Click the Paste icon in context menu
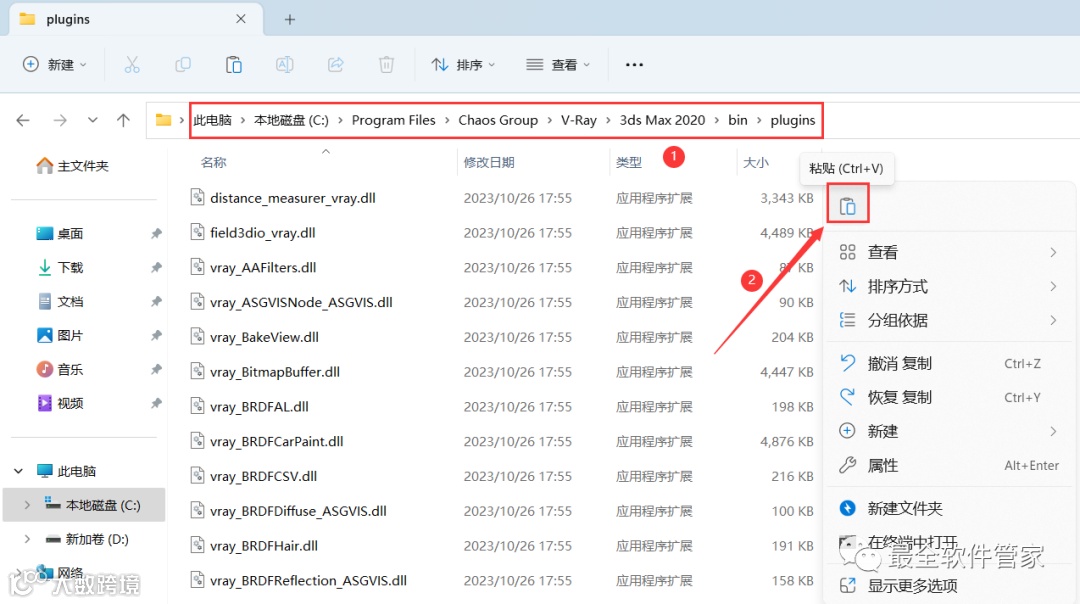 tap(848, 205)
